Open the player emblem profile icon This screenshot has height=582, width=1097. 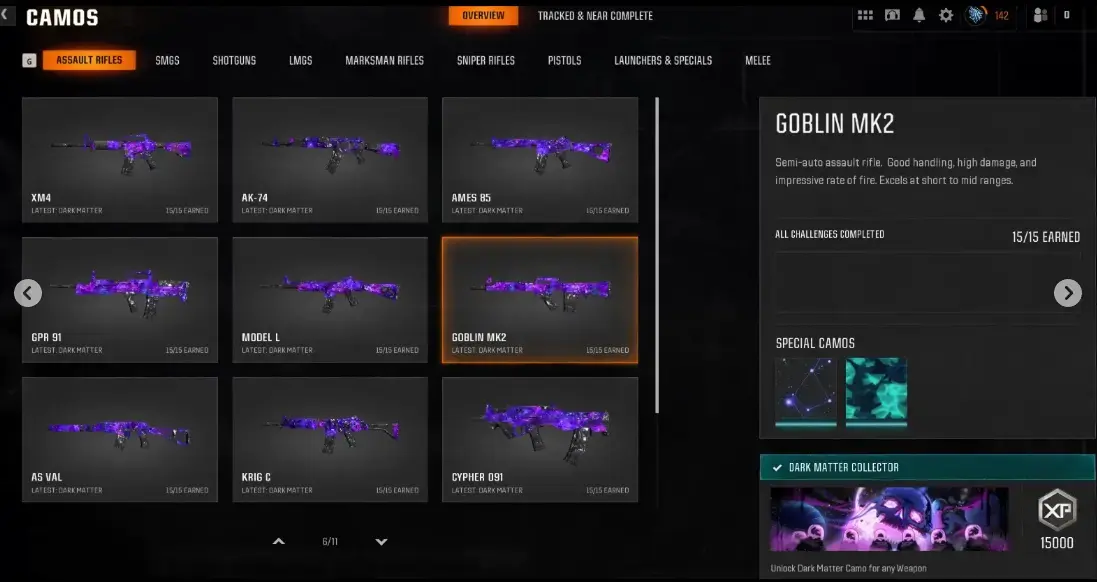pyautogui.click(x=975, y=15)
